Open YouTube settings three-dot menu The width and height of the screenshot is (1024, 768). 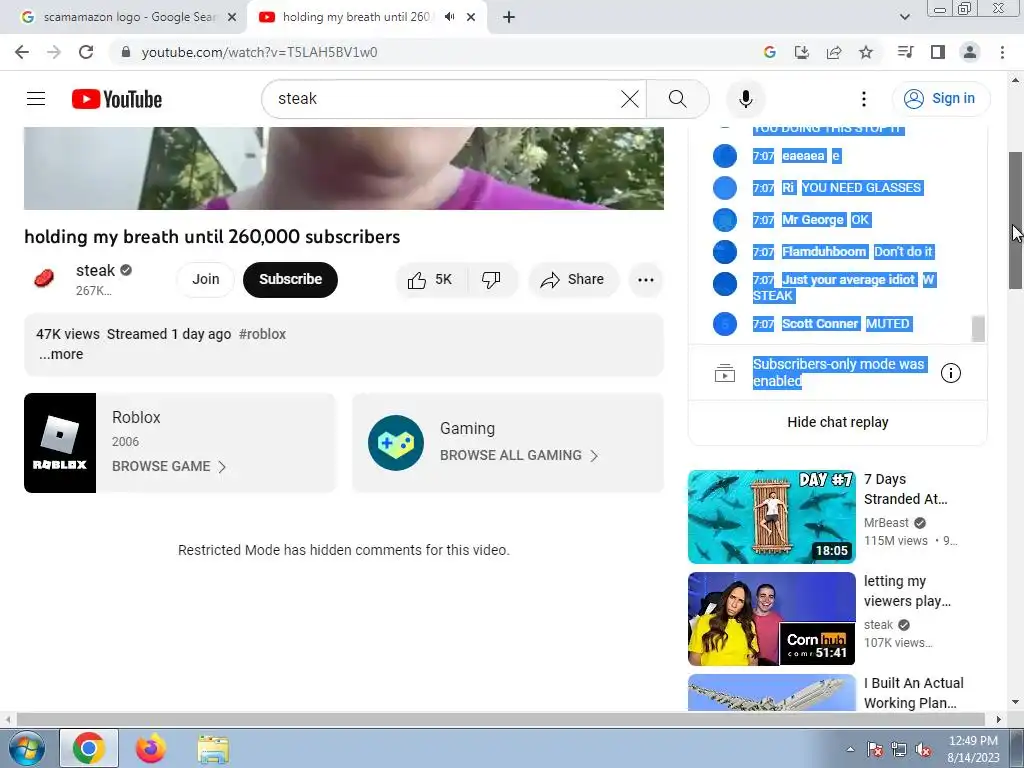coord(863,99)
